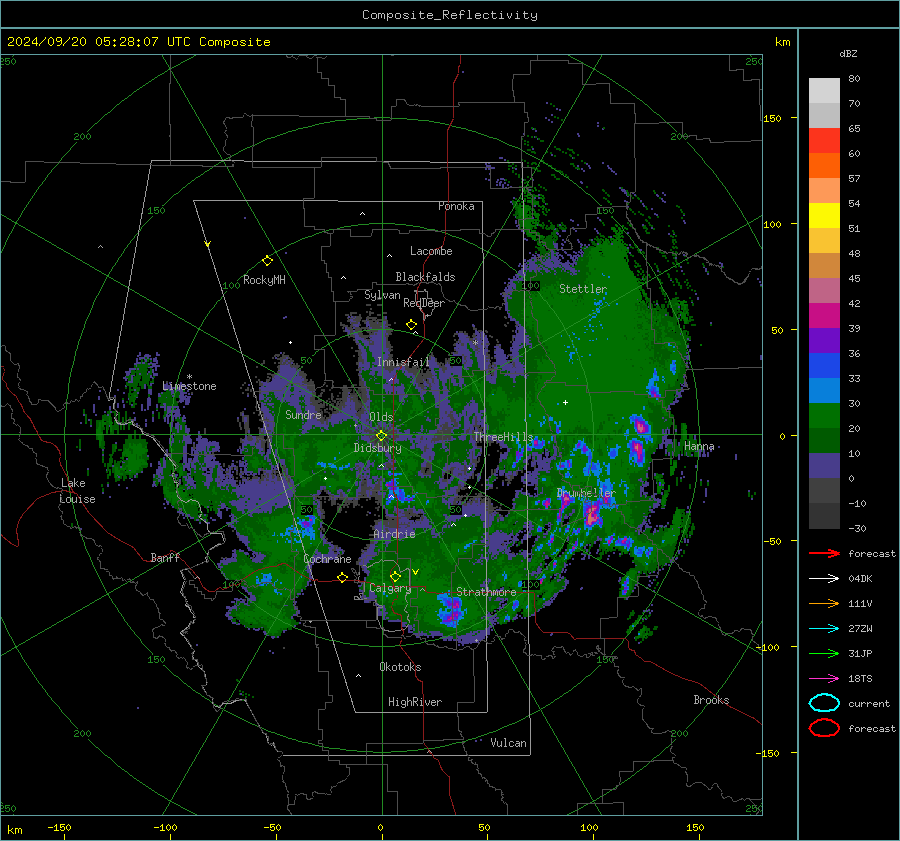
Task: Click the yellow diamond marker below RedDeer
Action: click(x=411, y=325)
